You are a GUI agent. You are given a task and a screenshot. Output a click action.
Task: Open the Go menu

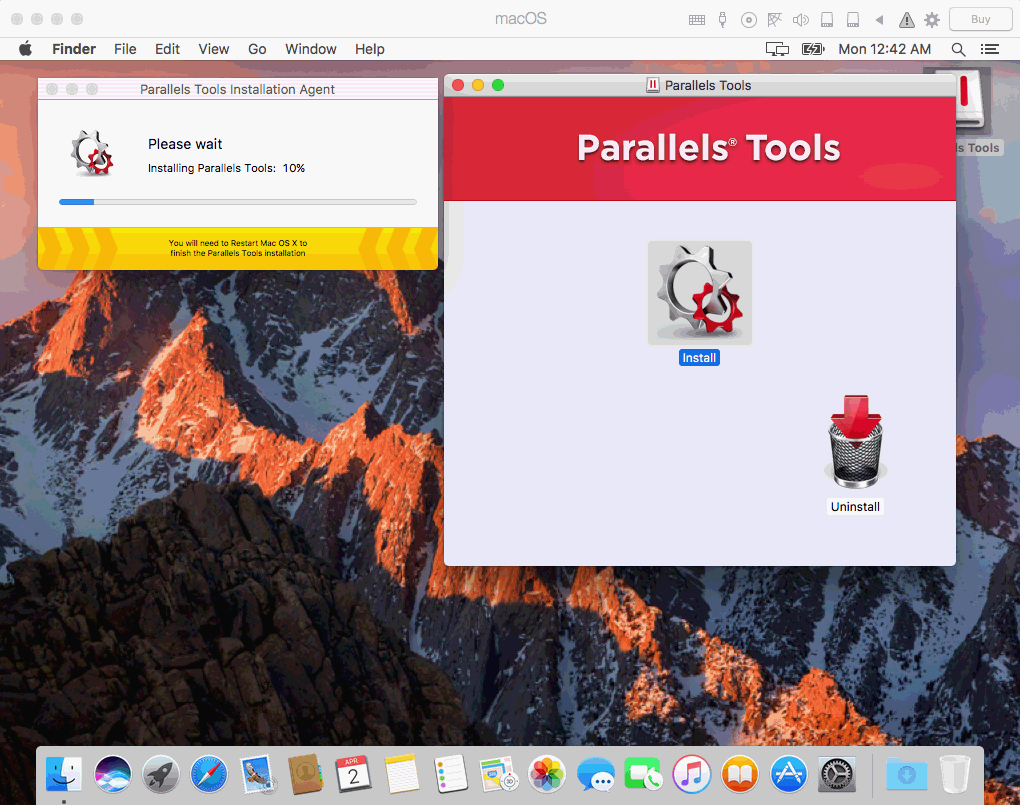click(257, 49)
